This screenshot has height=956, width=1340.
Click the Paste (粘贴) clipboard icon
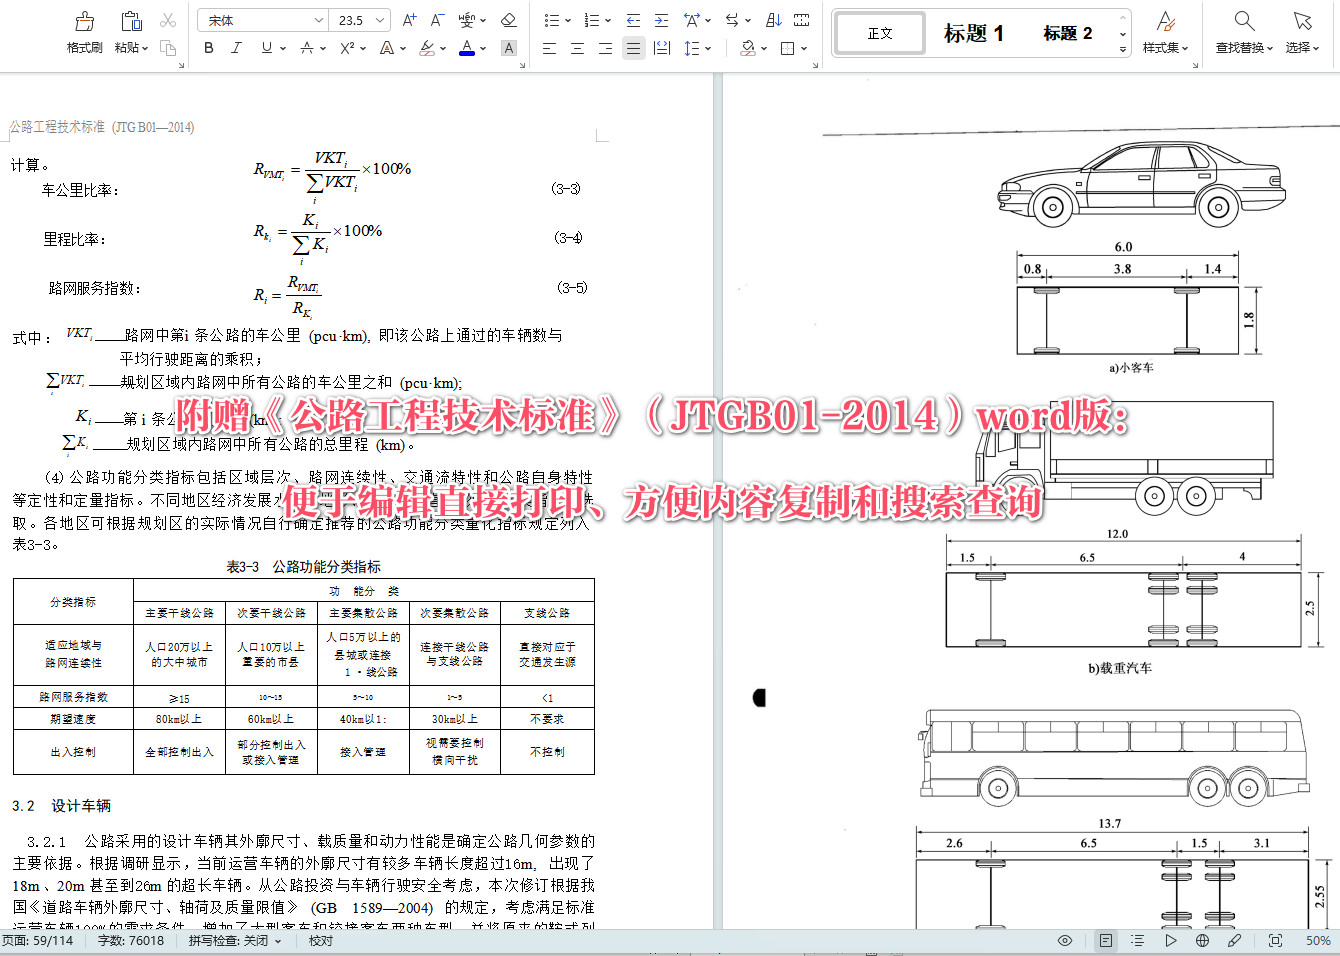click(131, 21)
